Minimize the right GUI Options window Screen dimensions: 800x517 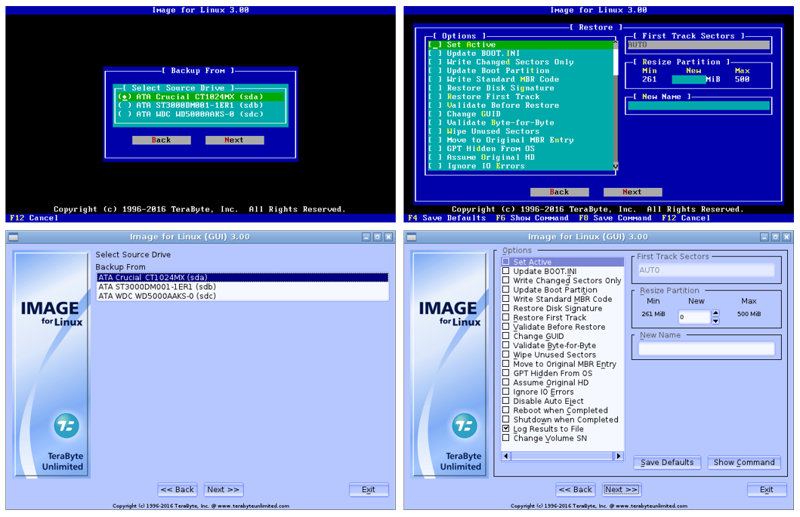point(764,237)
